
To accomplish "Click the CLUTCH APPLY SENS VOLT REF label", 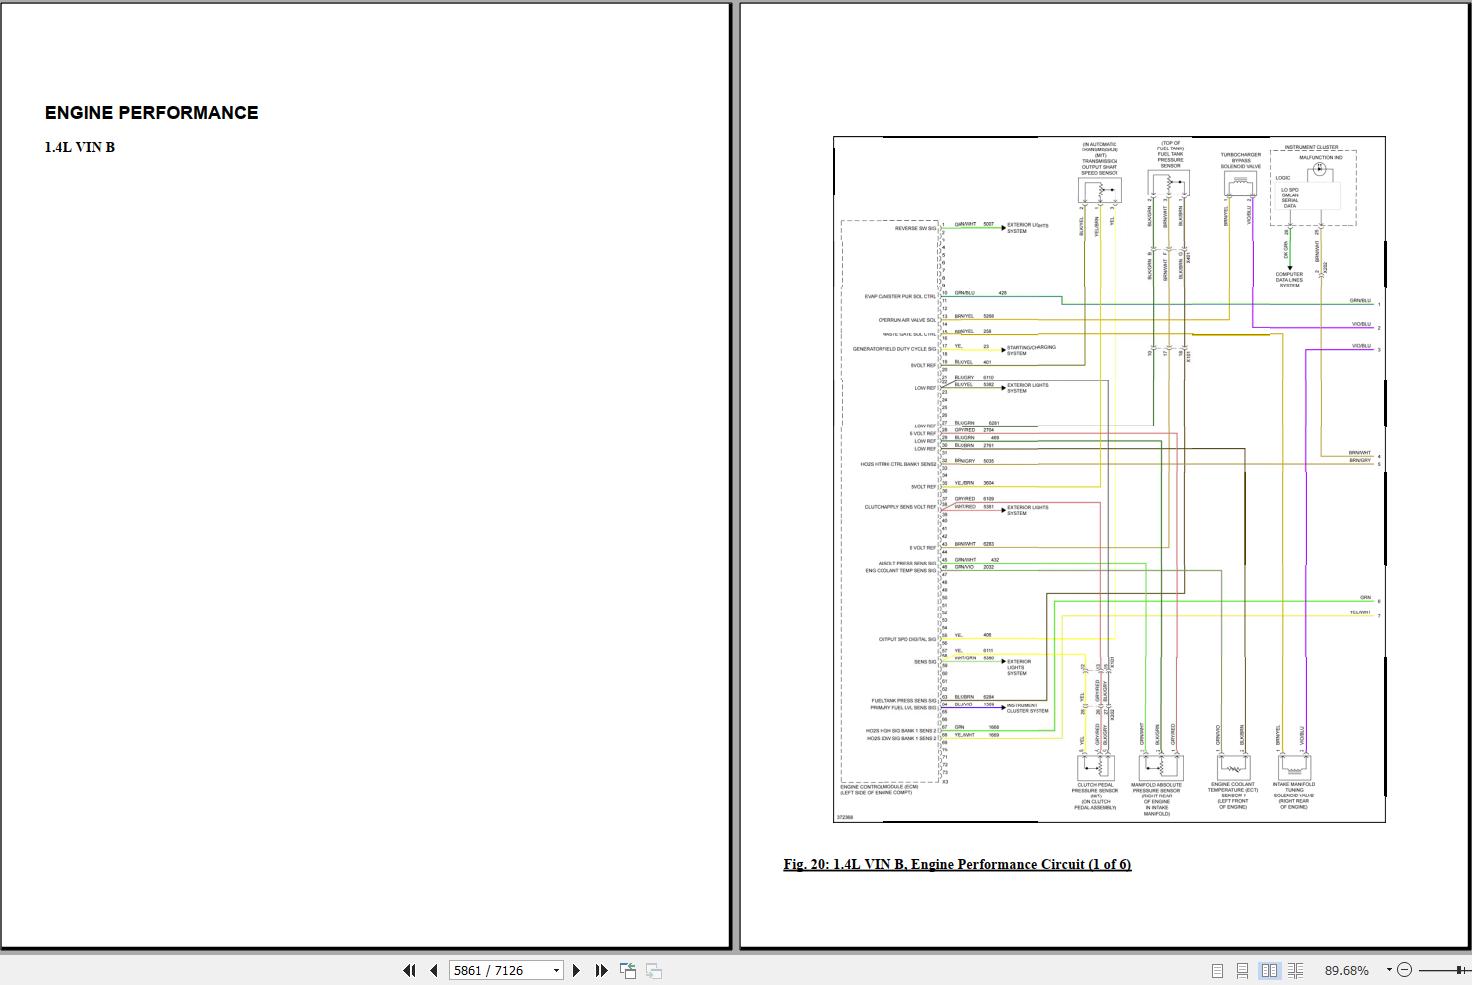I will (x=901, y=507).
